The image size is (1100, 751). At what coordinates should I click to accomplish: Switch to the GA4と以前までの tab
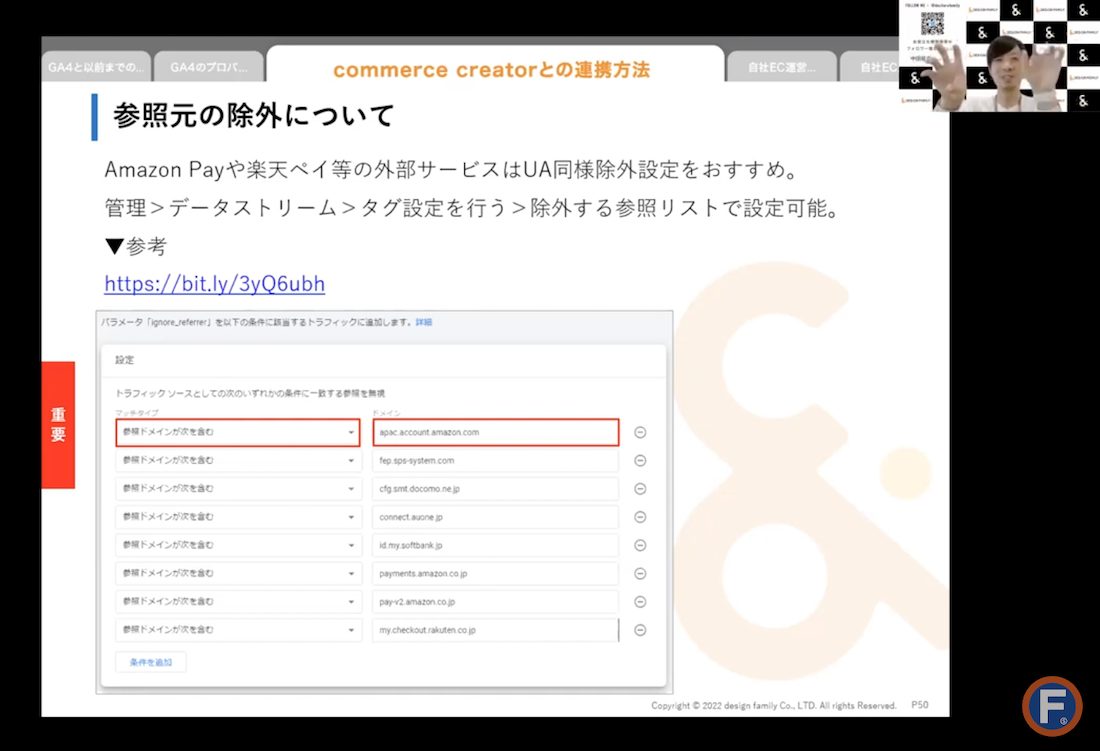click(96, 67)
